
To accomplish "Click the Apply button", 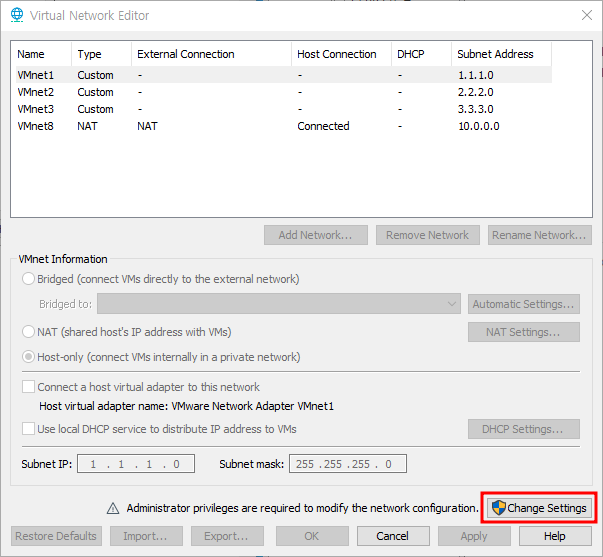I will [x=474, y=536].
